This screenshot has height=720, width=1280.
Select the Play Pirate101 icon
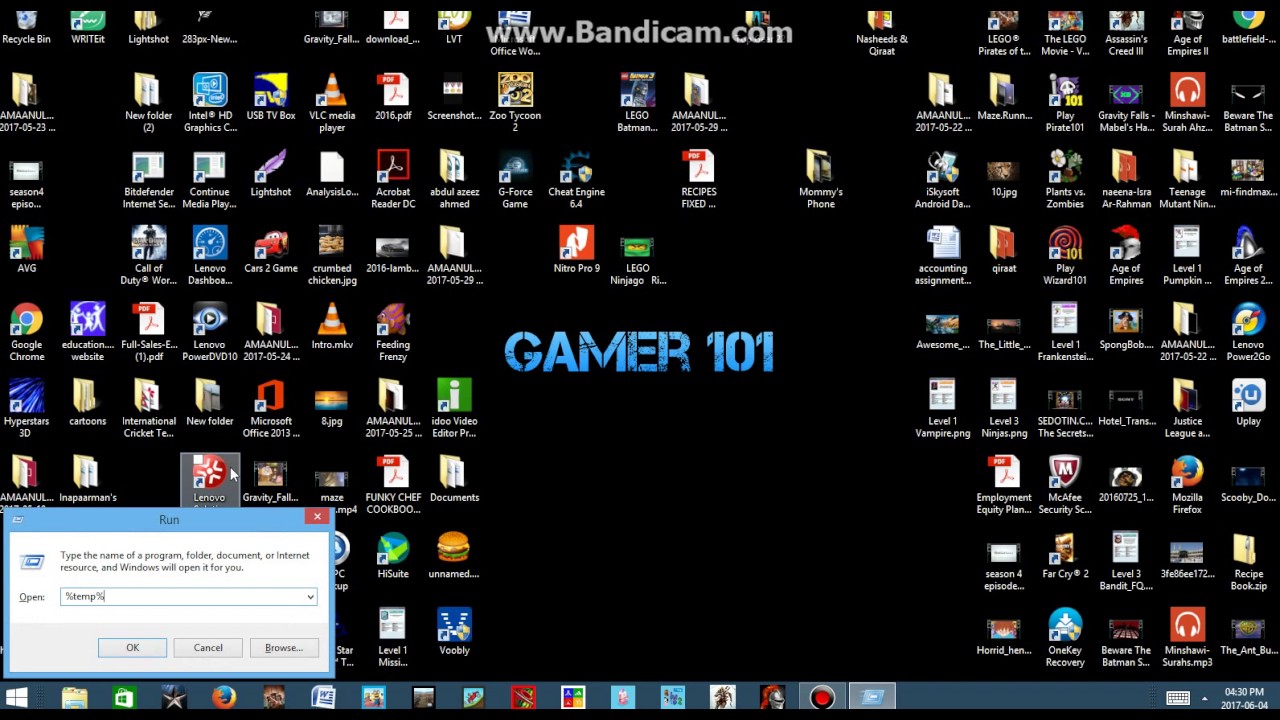(x=1065, y=104)
